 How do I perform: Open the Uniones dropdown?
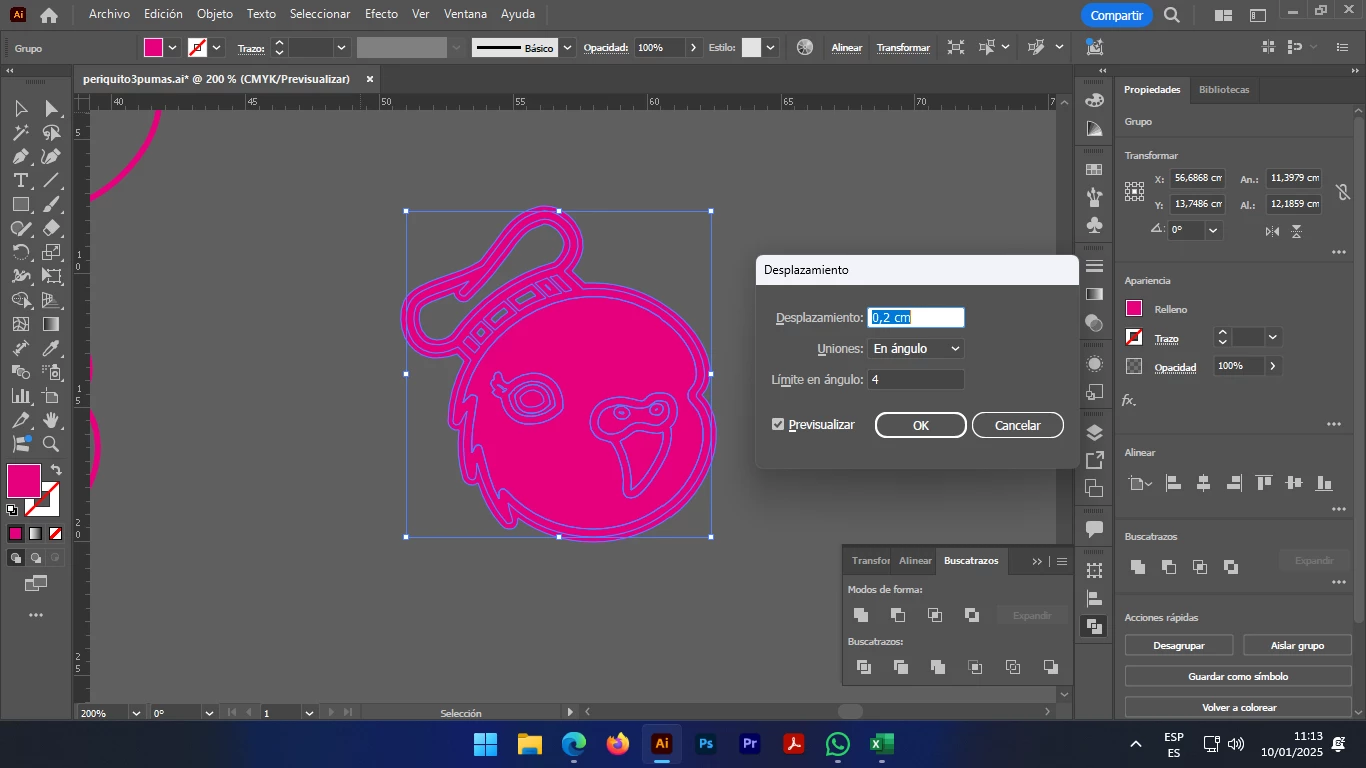(x=916, y=349)
